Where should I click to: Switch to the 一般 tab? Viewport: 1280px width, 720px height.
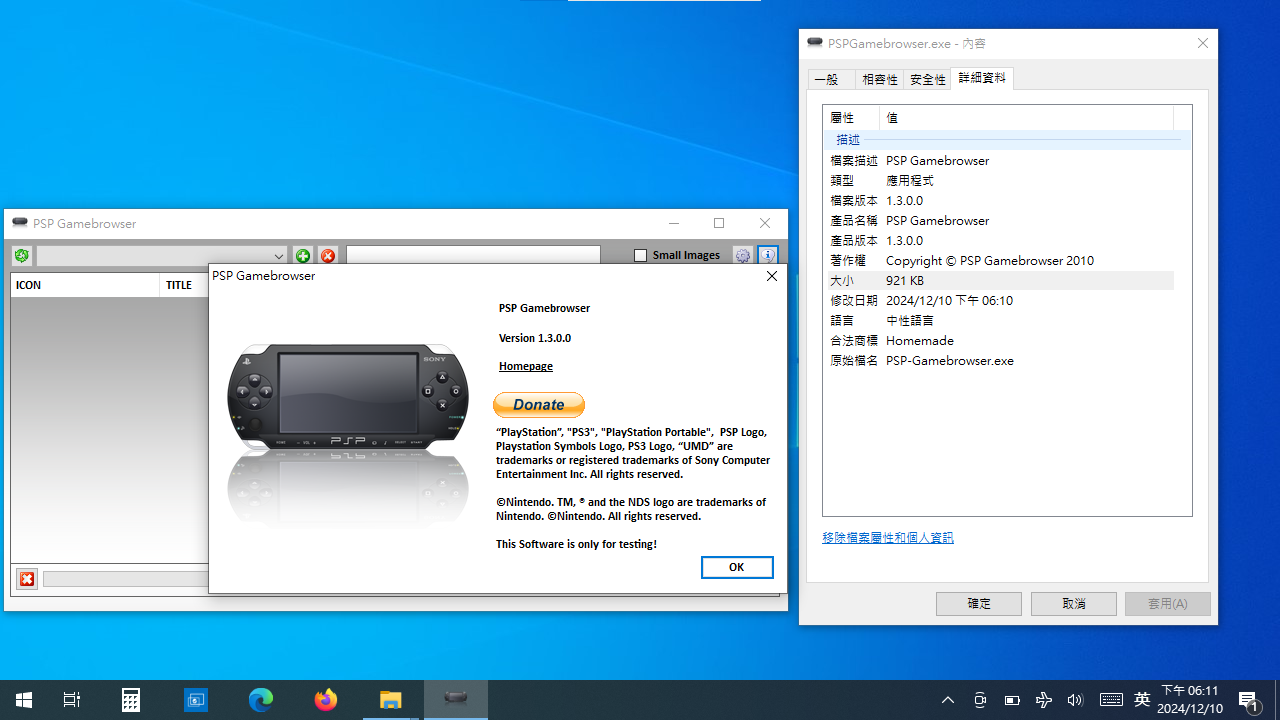tap(831, 79)
